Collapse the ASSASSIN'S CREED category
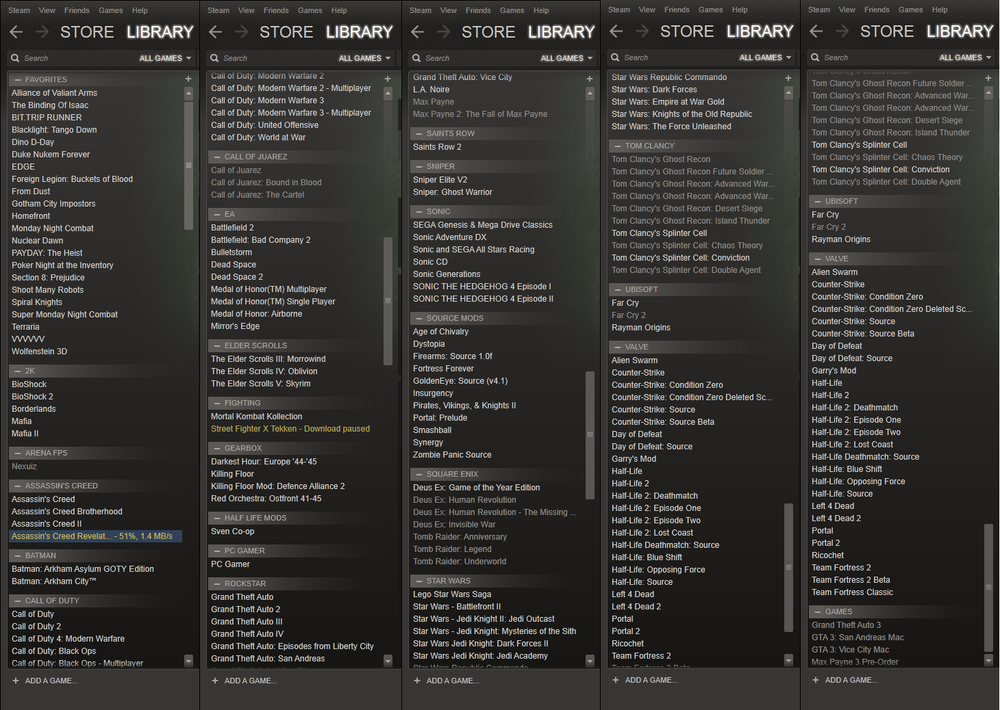 [17, 486]
